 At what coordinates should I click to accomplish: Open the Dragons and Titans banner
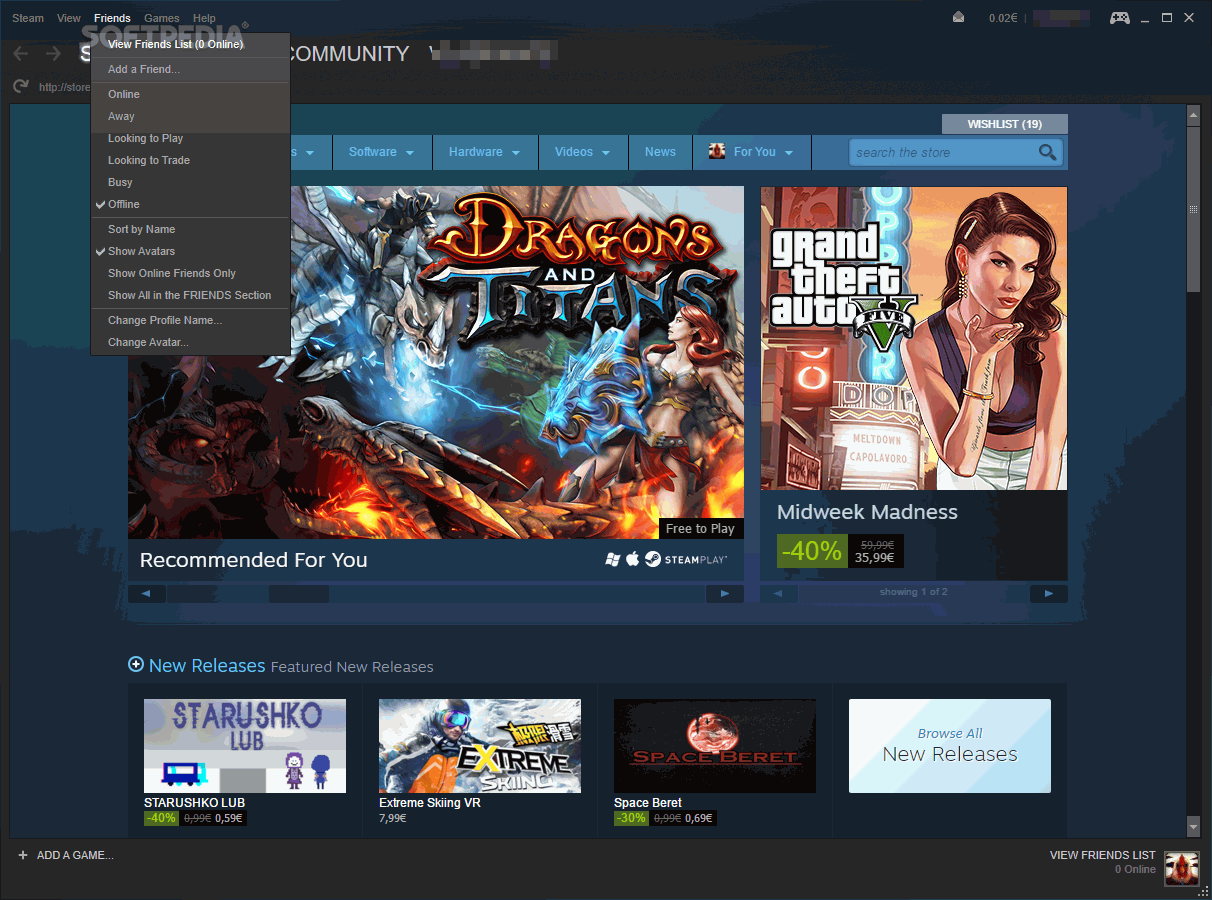(x=436, y=362)
